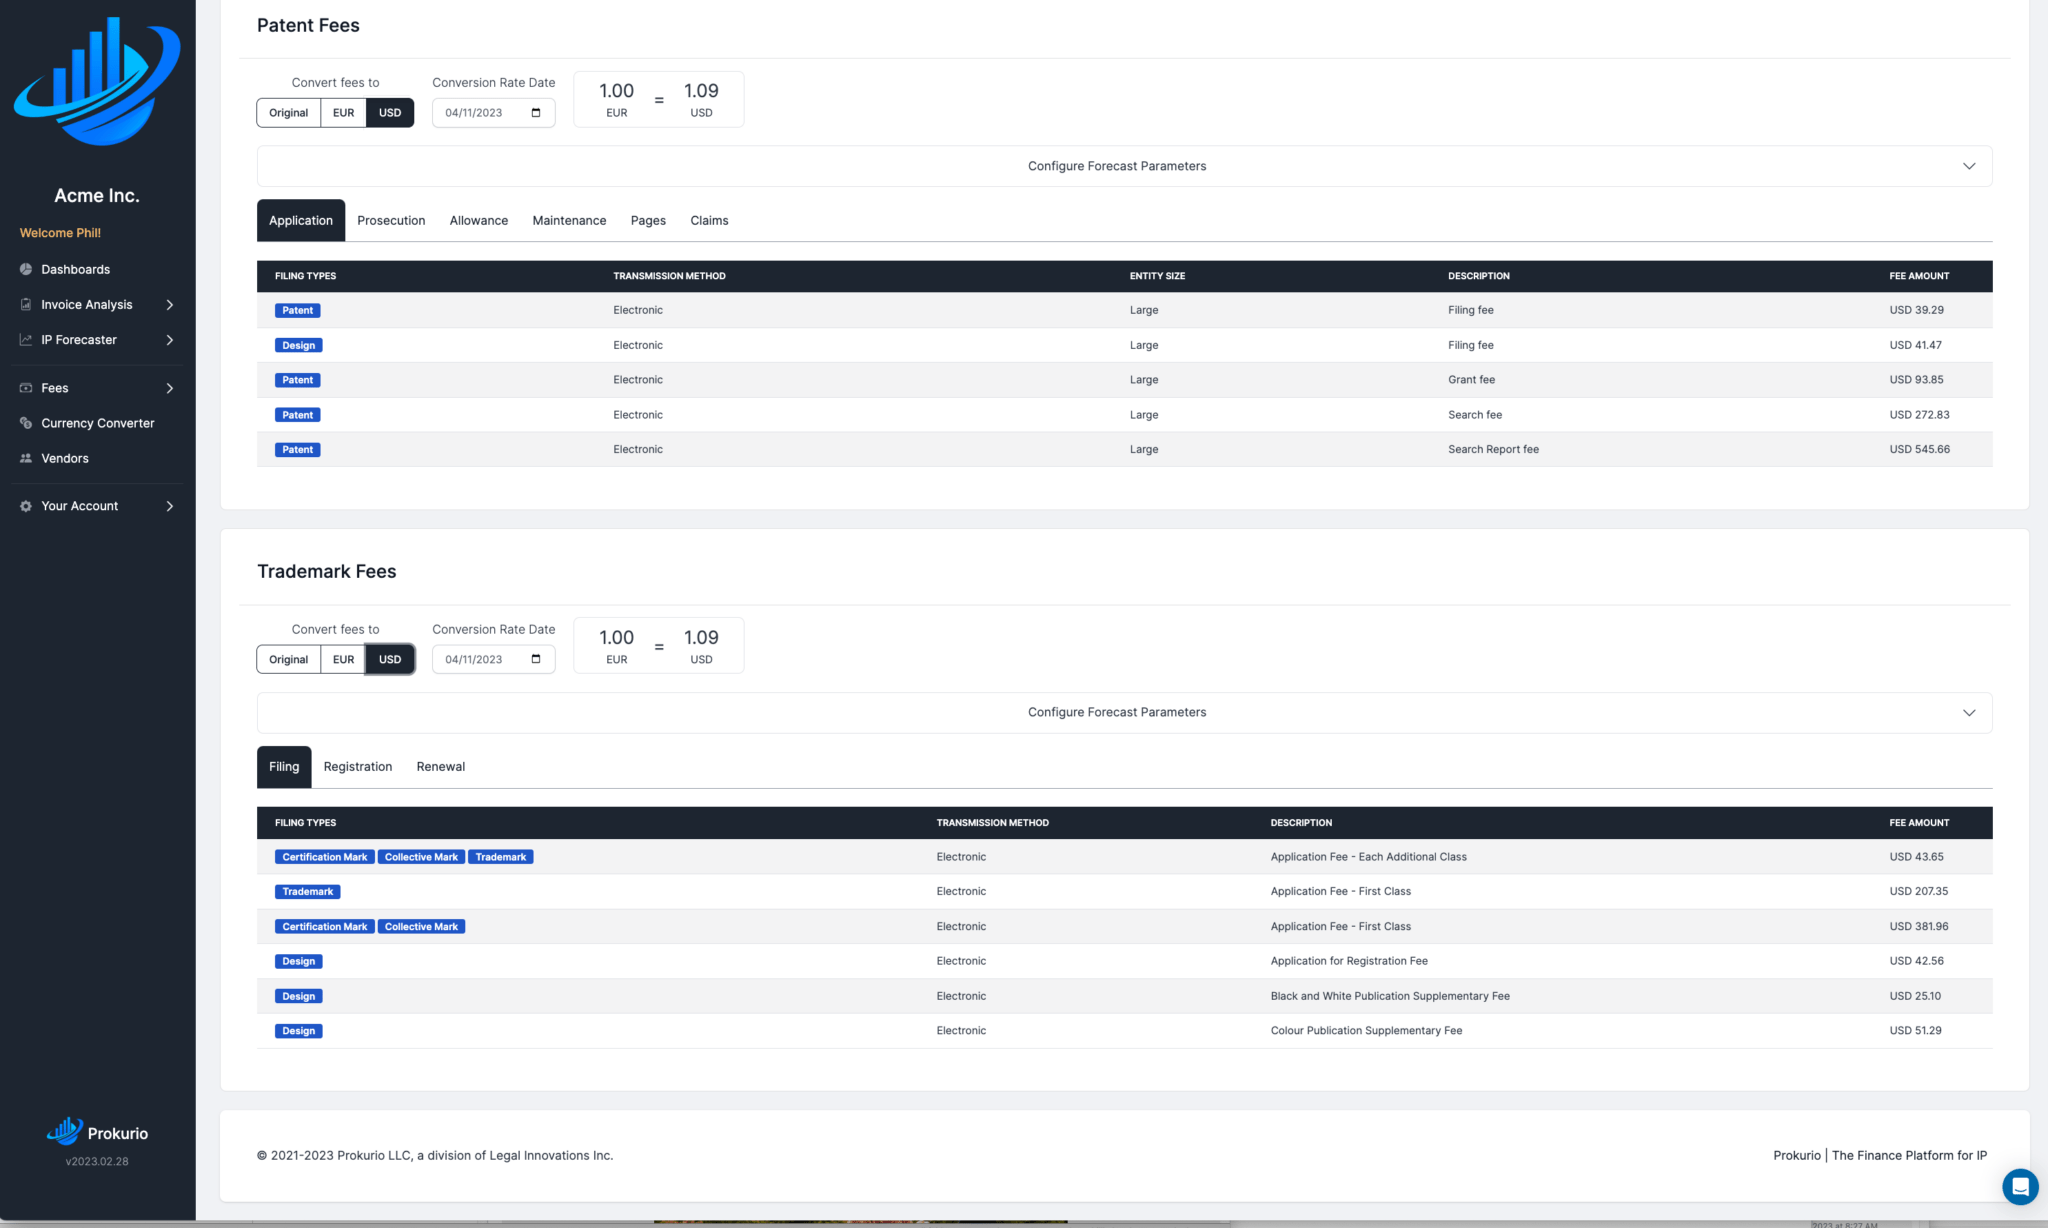
Task: Select Original conversion in Patent Fees
Action: coord(288,113)
